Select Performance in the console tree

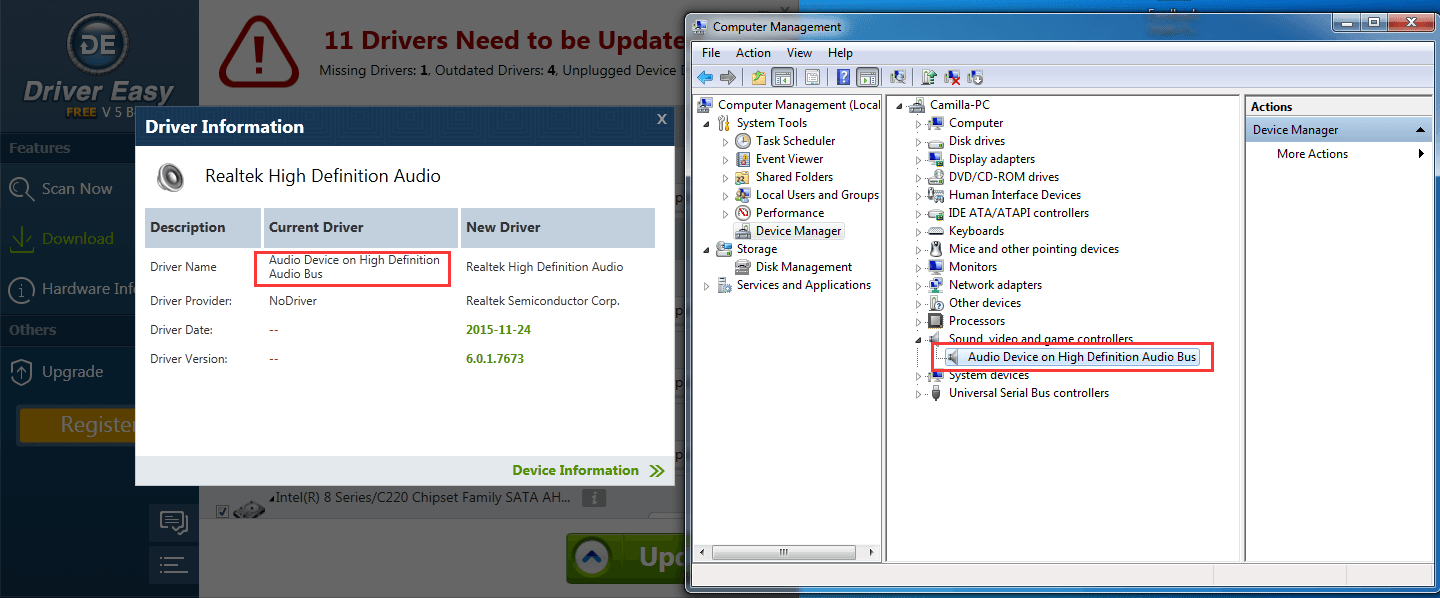[790, 213]
